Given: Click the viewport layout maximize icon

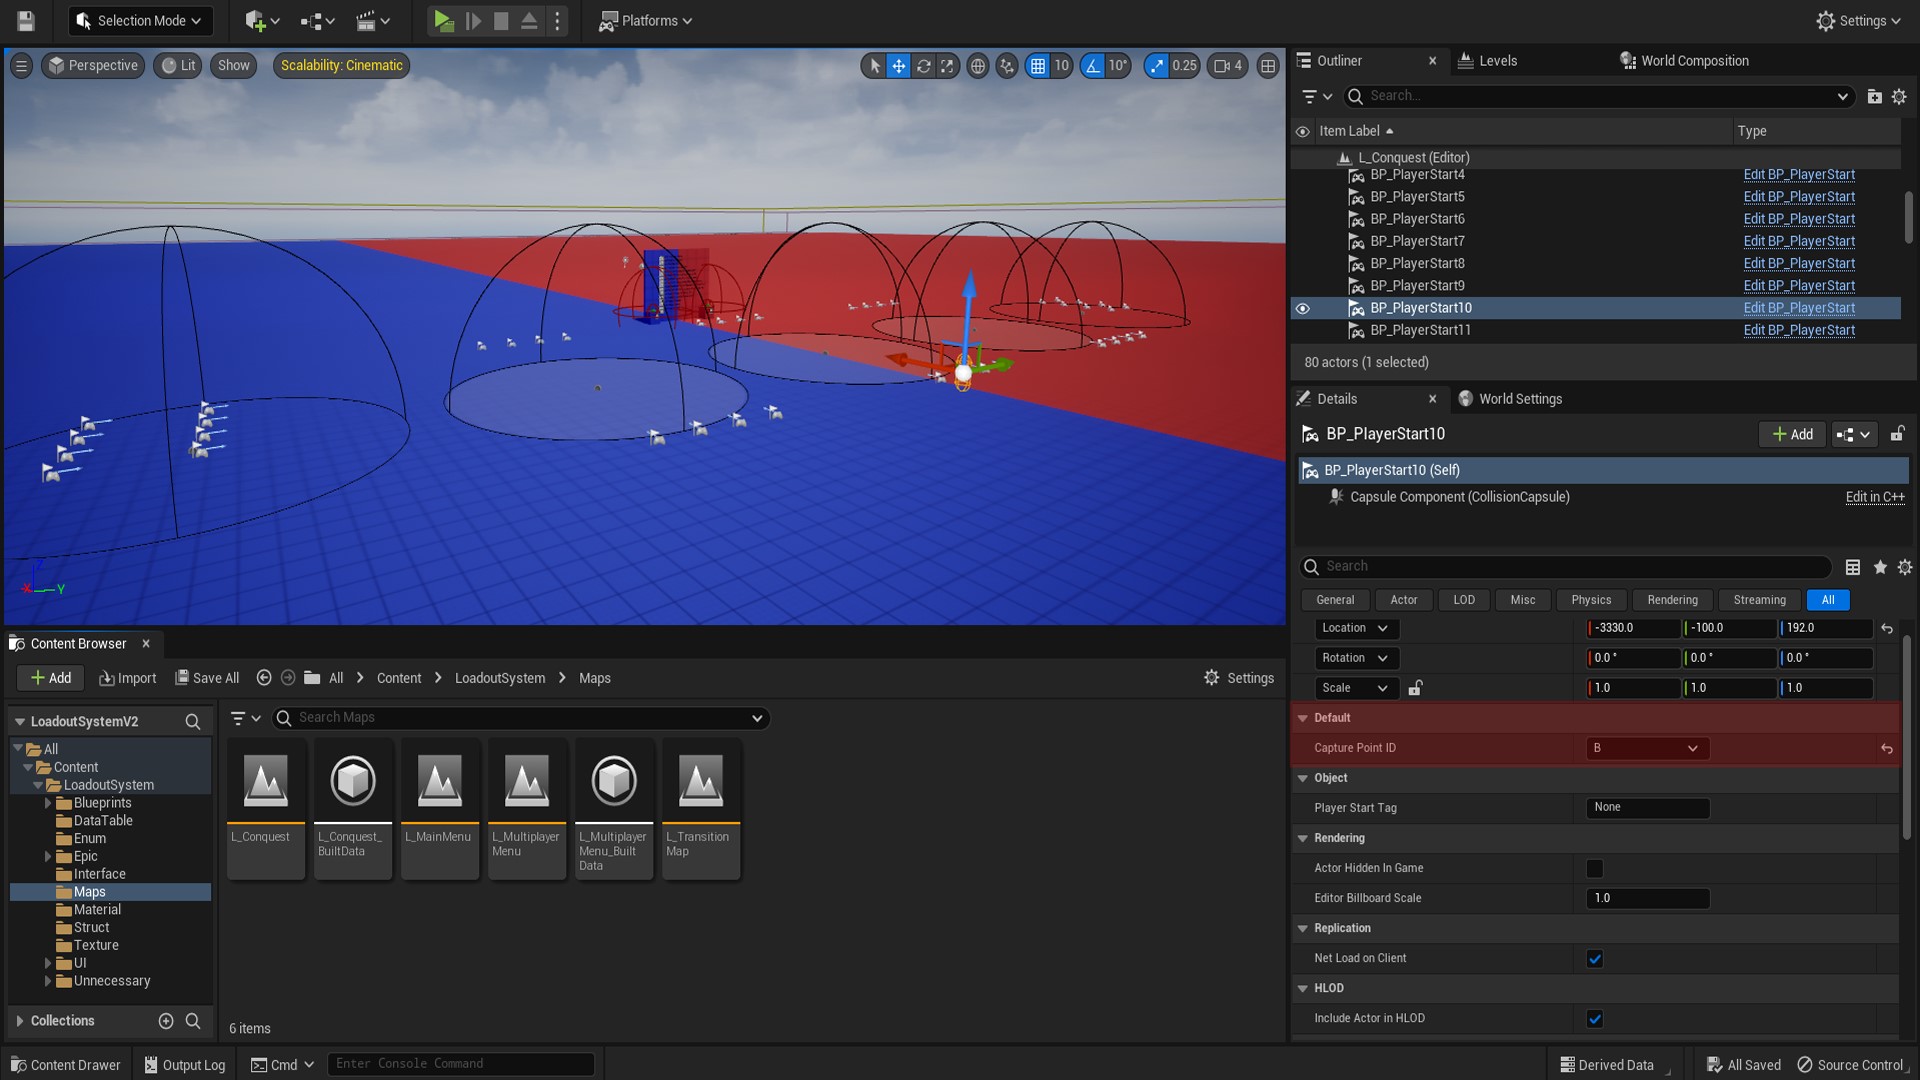Looking at the screenshot, I should click(1267, 66).
